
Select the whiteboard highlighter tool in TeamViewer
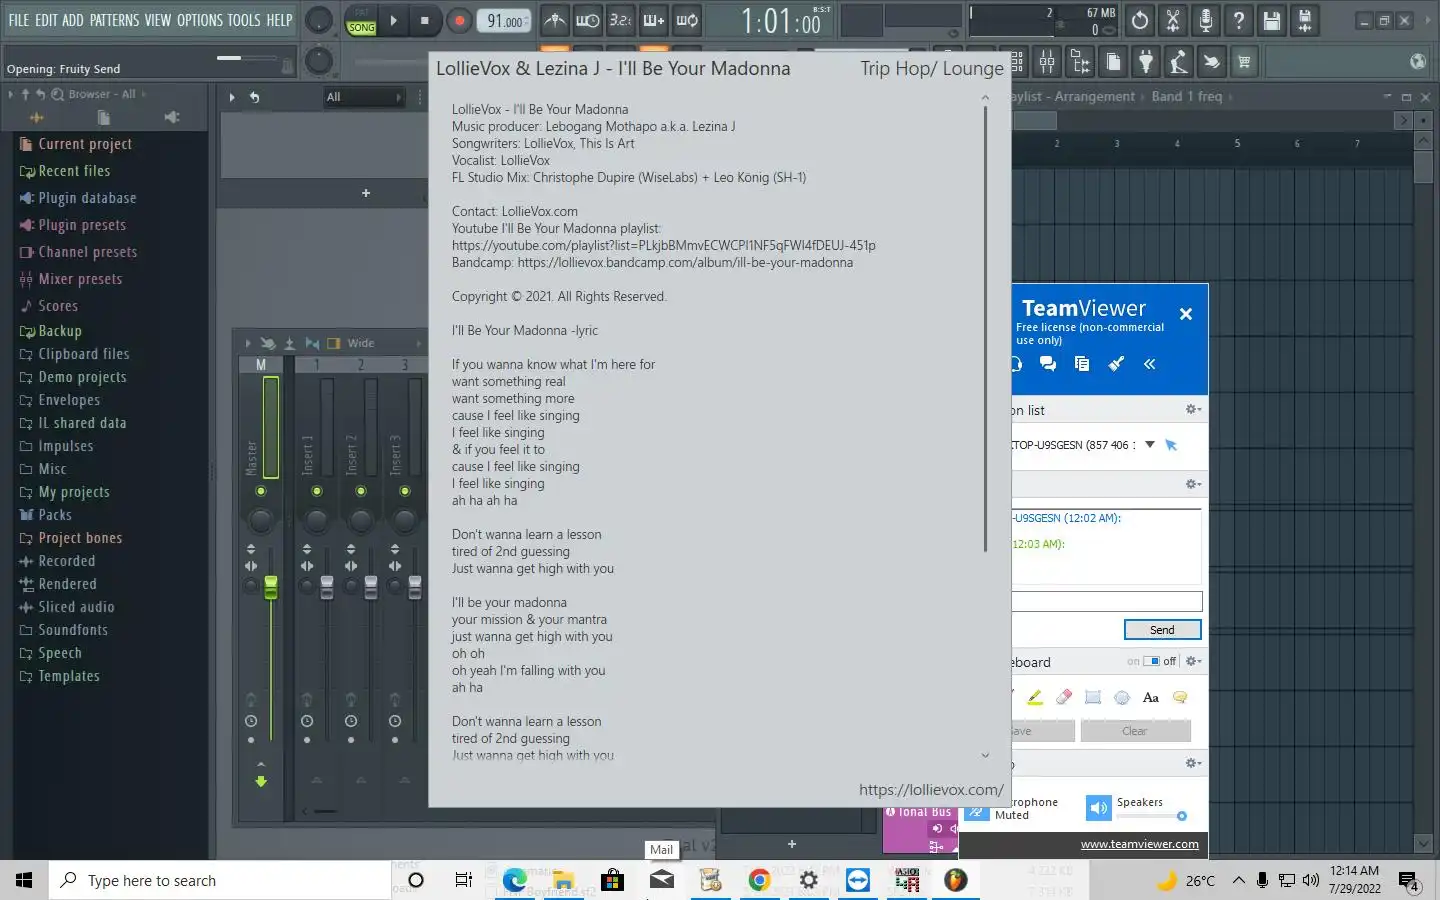tap(1035, 697)
